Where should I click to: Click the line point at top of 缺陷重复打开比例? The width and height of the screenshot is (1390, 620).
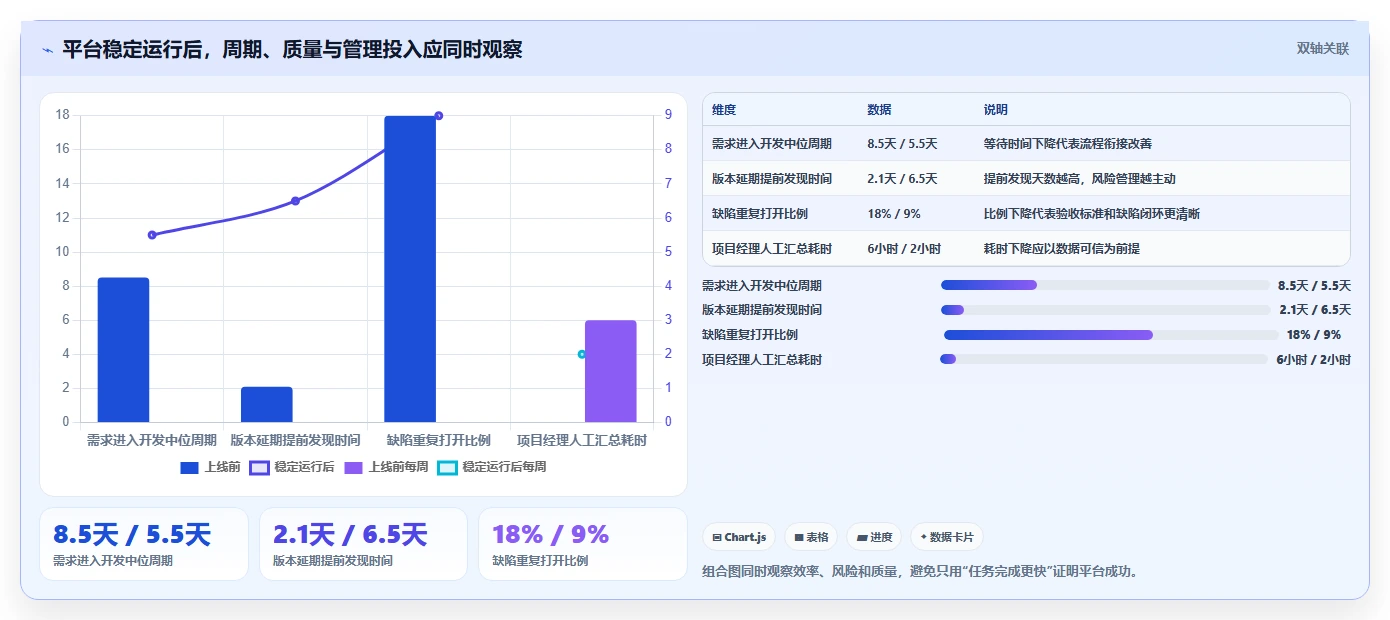tap(439, 116)
